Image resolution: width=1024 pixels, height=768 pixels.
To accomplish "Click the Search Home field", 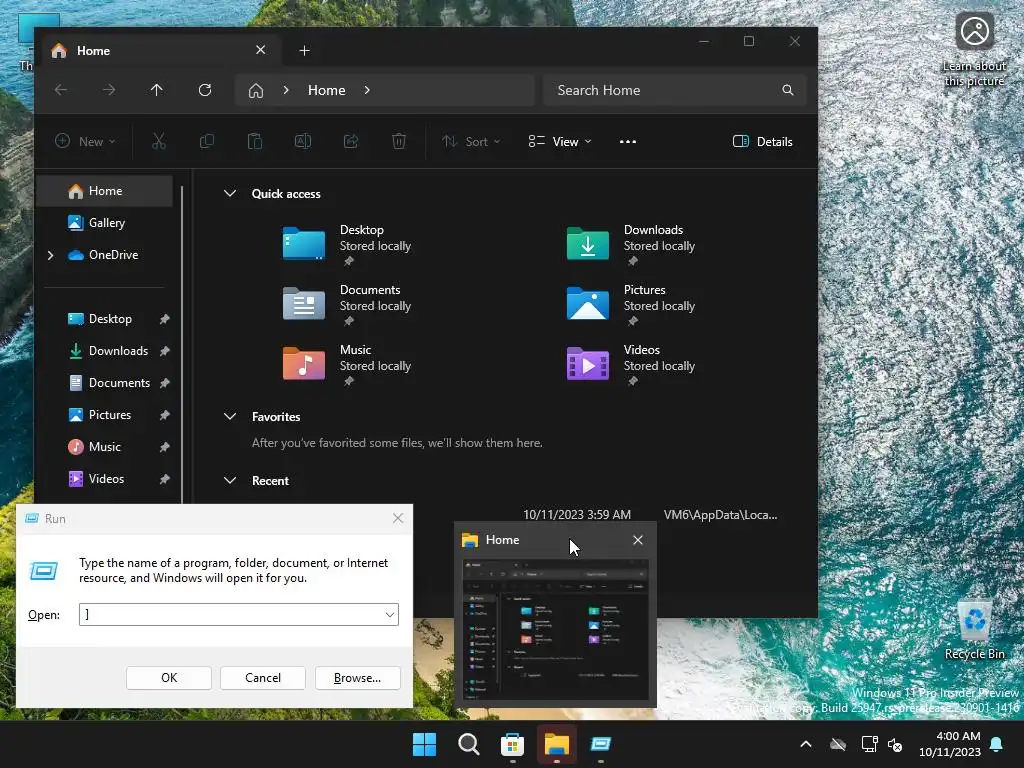I will 675,90.
